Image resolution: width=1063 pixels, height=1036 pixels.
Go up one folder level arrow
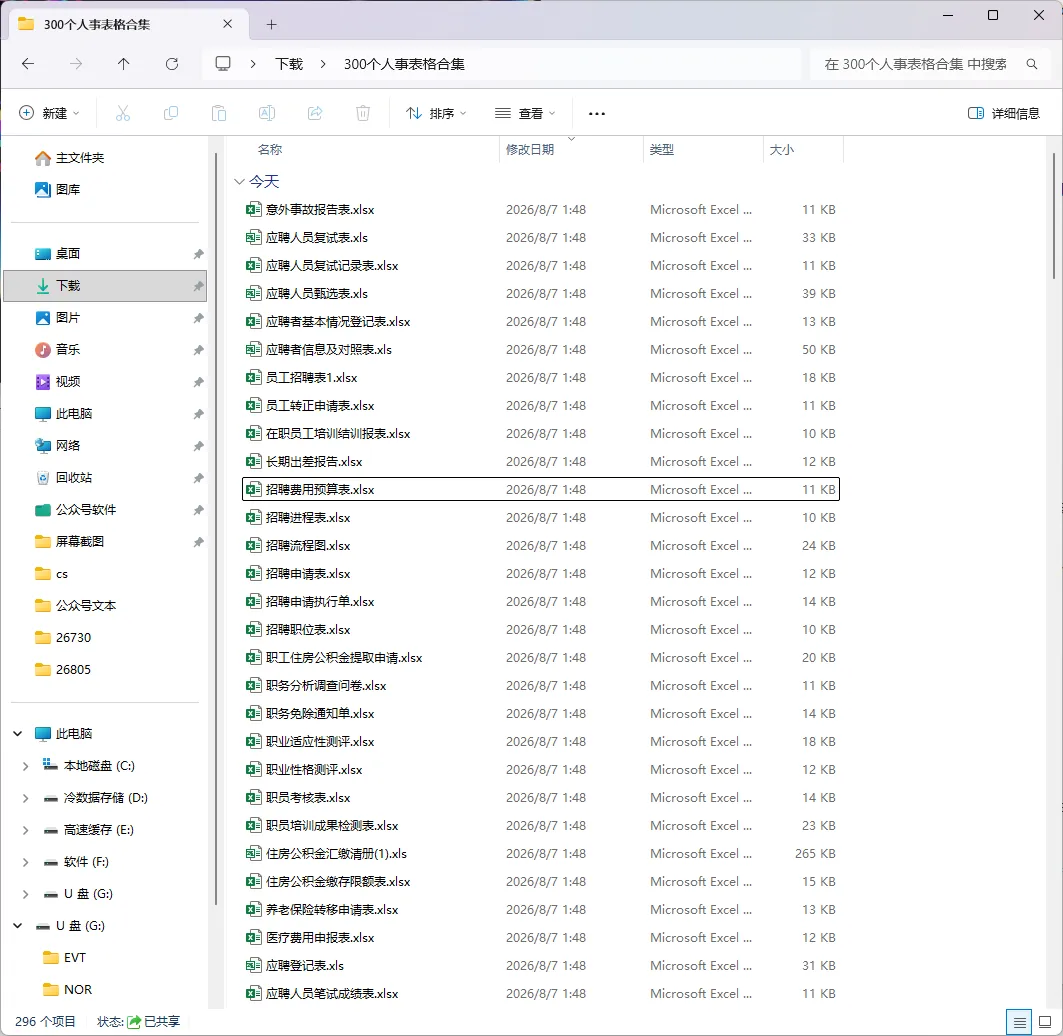(x=123, y=64)
